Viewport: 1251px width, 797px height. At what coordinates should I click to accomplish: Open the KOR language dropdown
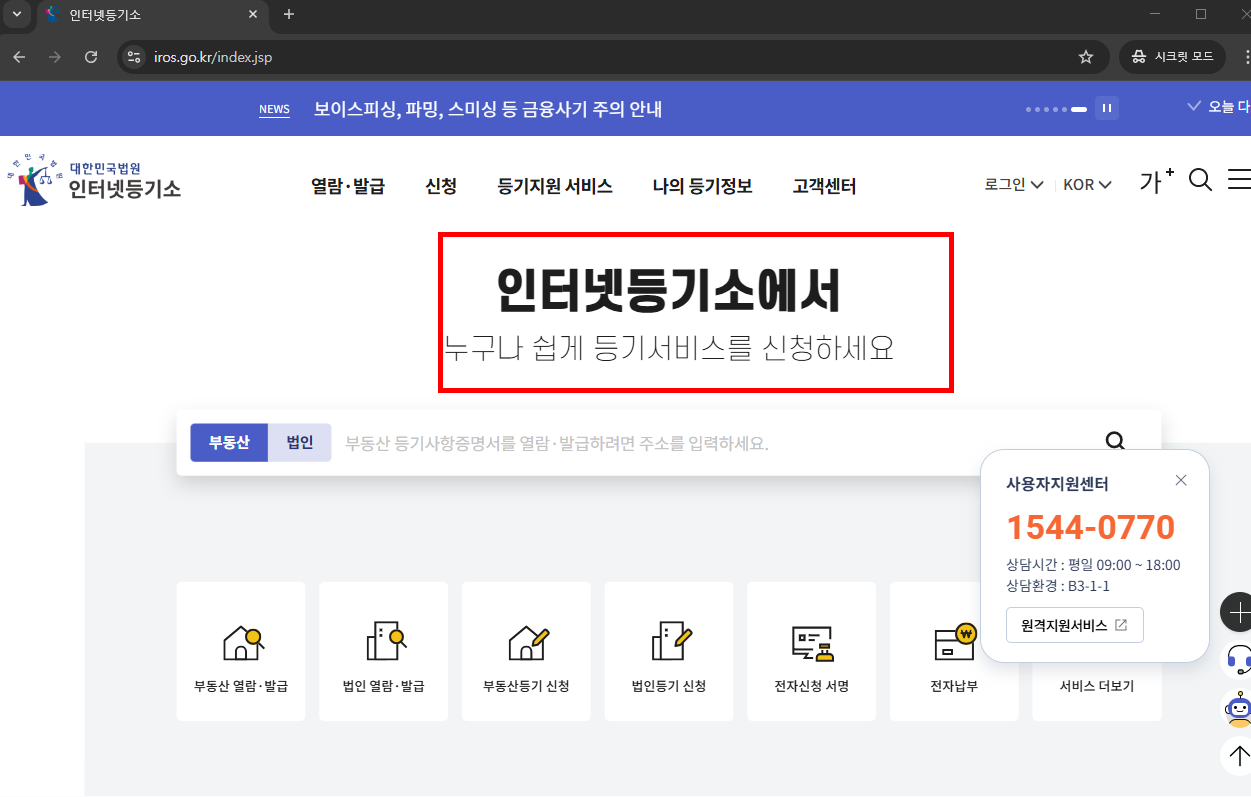coord(1086,184)
